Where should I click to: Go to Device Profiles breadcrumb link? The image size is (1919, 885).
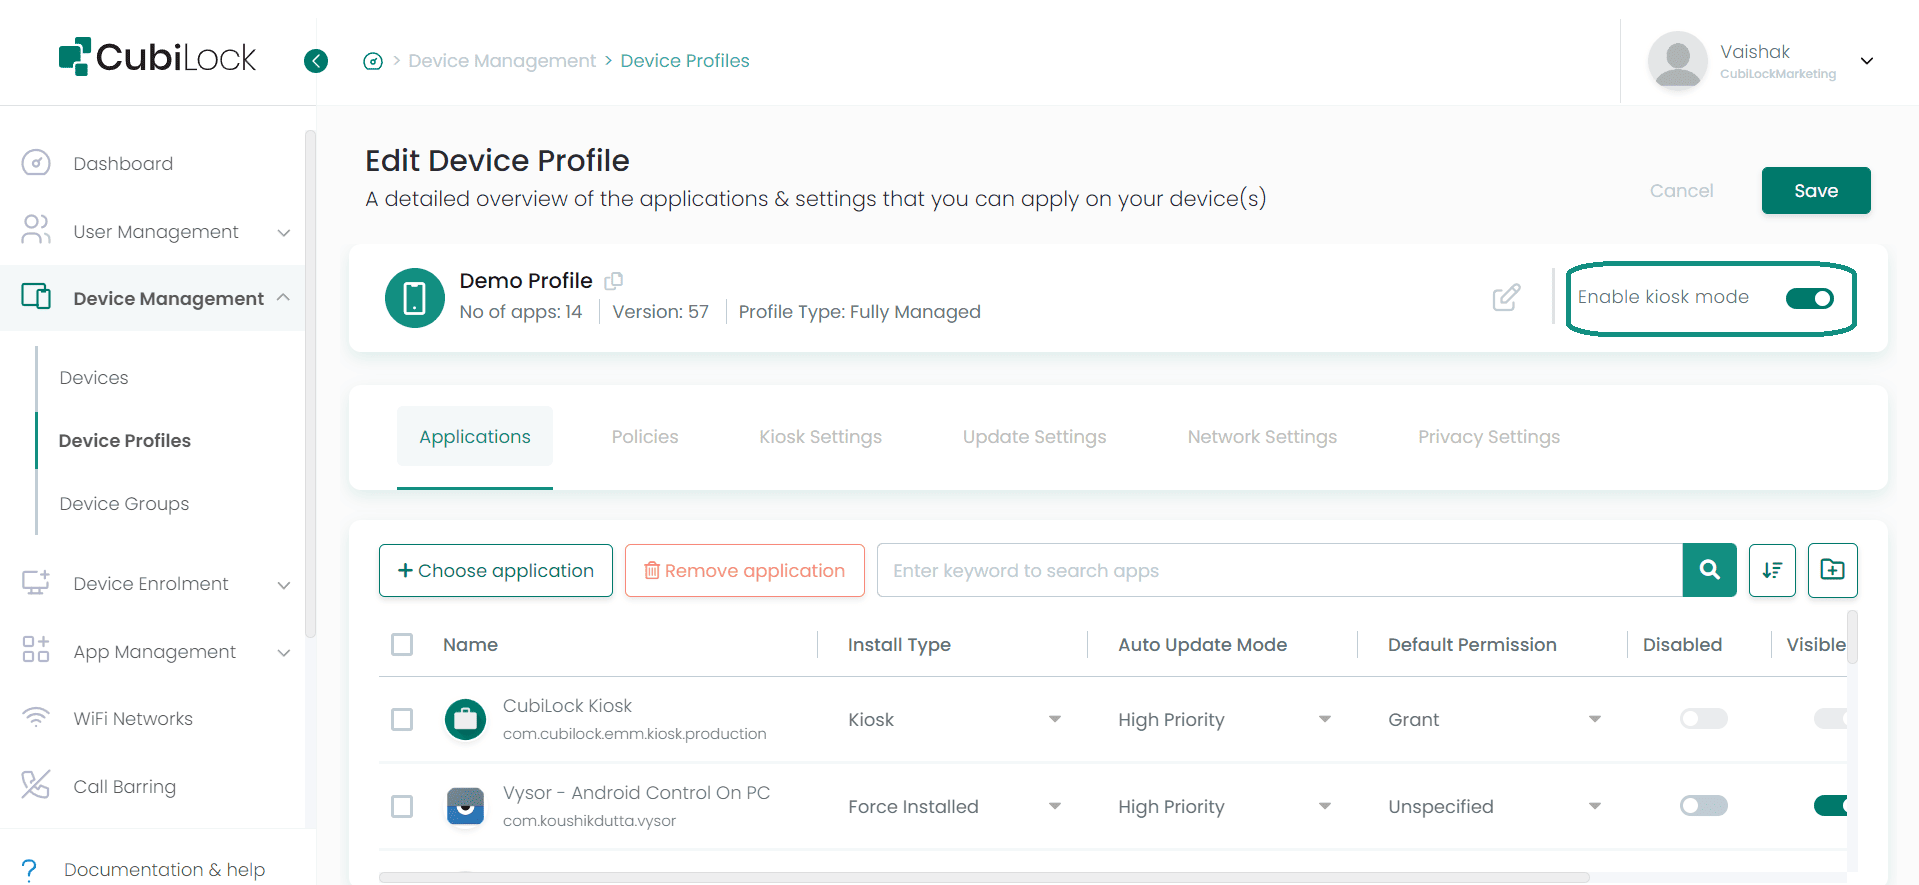point(685,61)
